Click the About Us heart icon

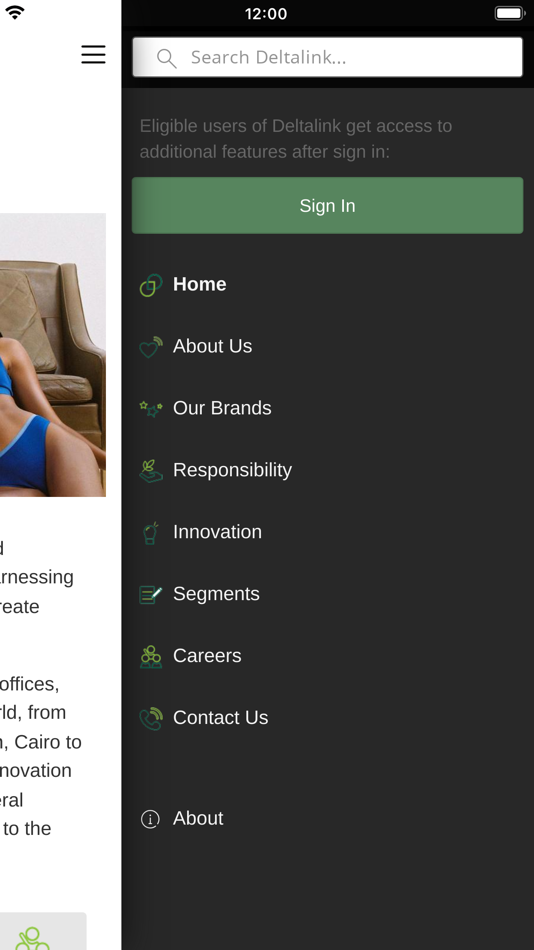[x=151, y=347]
